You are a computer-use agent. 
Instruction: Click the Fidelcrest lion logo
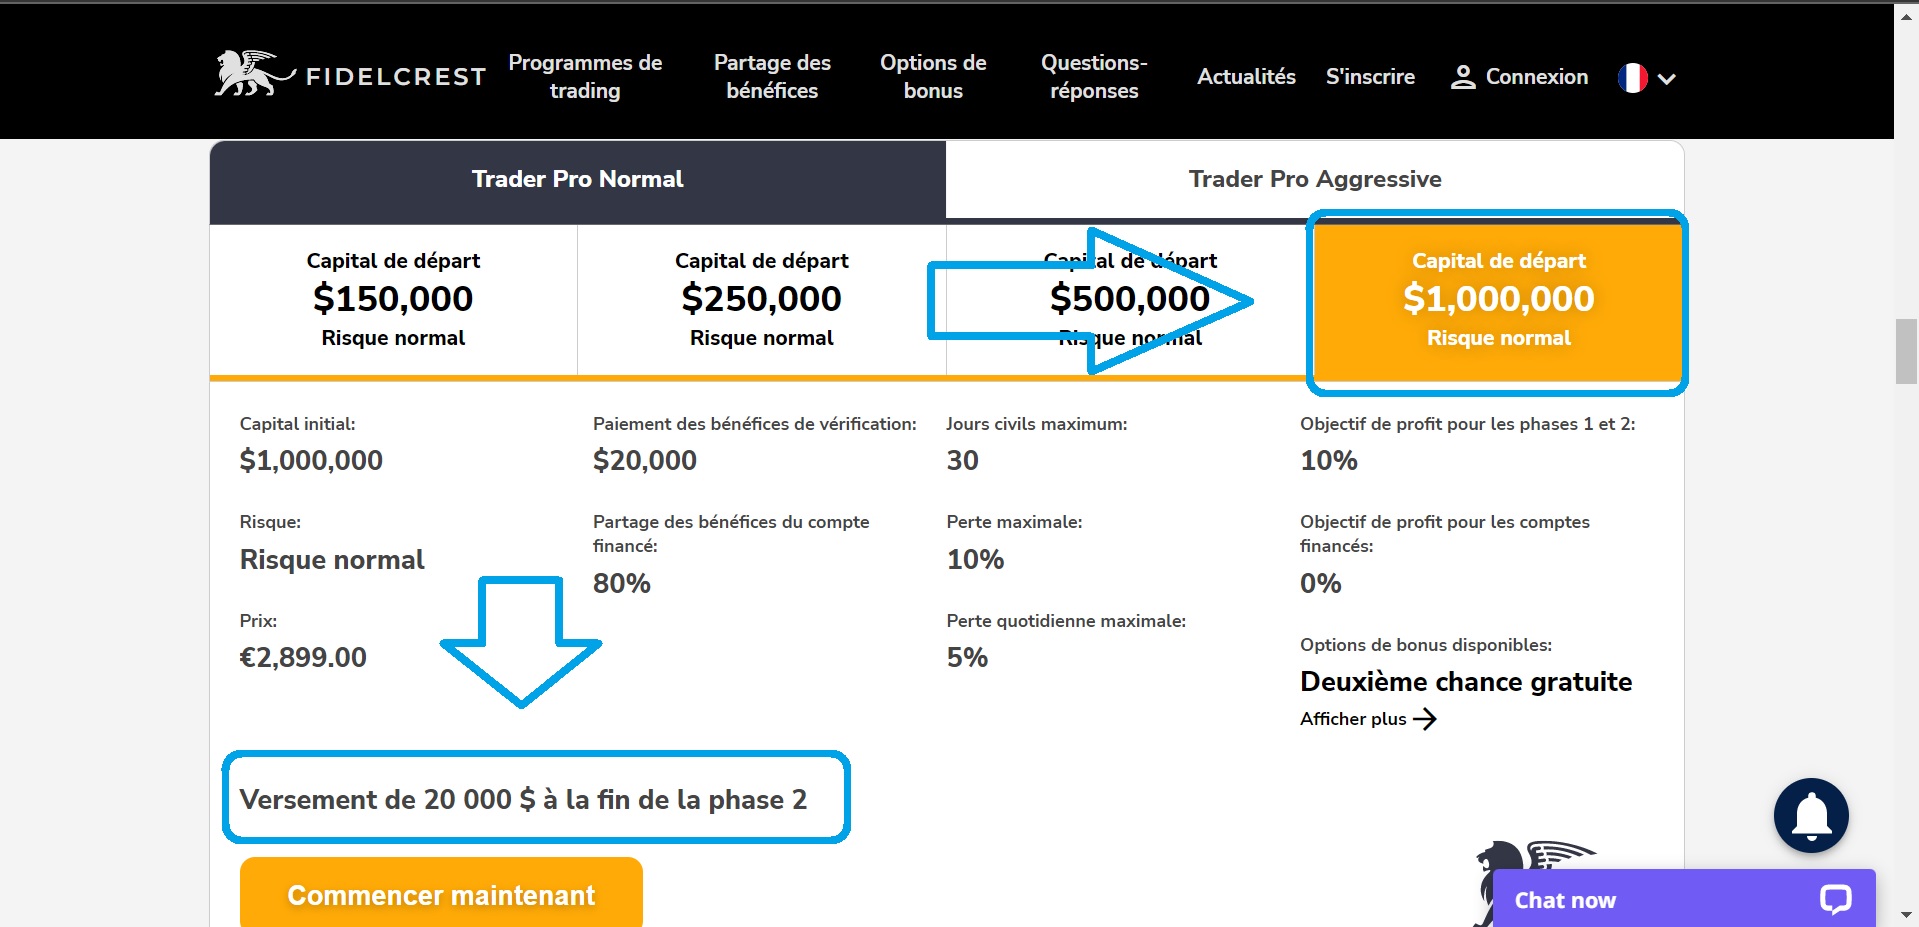click(252, 75)
